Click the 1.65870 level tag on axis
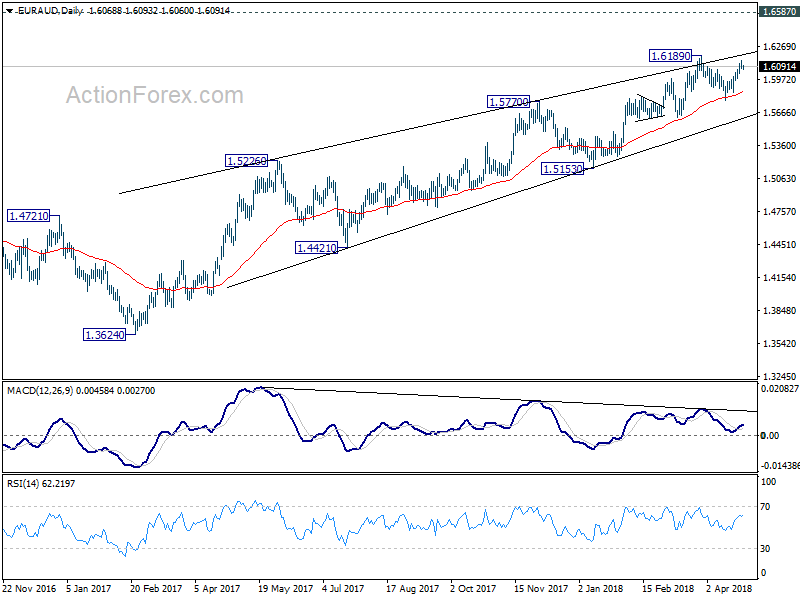Image resolution: width=800 pixels, height=600 pixels. [779, 11]
